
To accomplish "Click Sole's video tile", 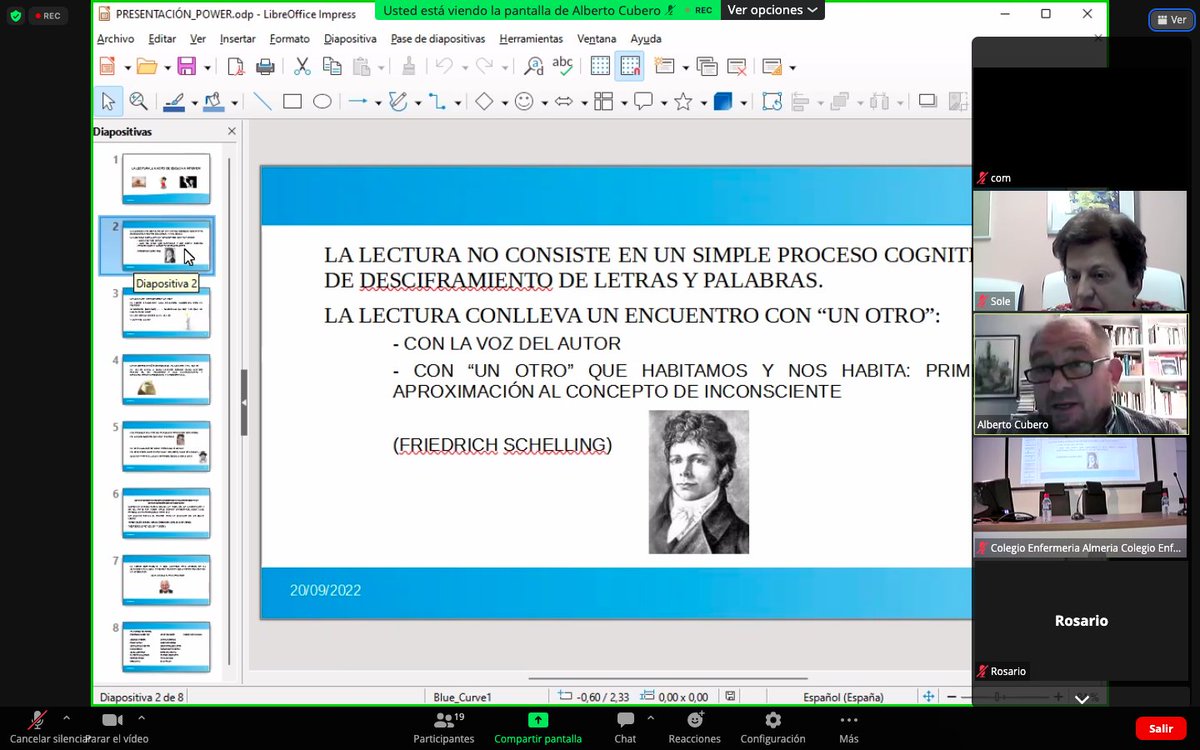I will coord(1081,250).
